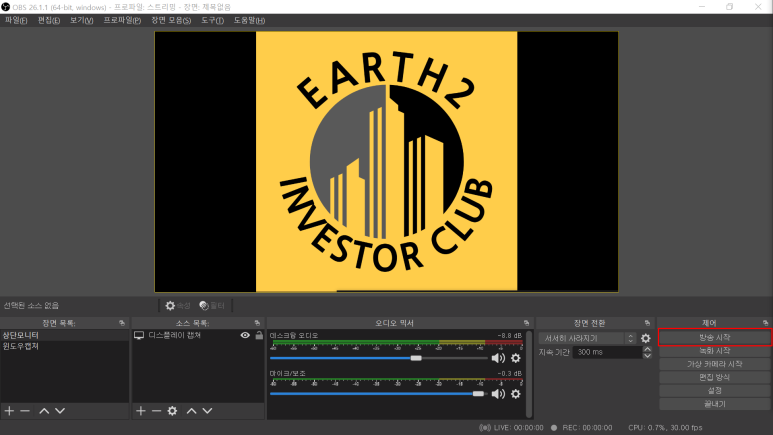Increase 지속 기간 duration with up arrow

647,349
